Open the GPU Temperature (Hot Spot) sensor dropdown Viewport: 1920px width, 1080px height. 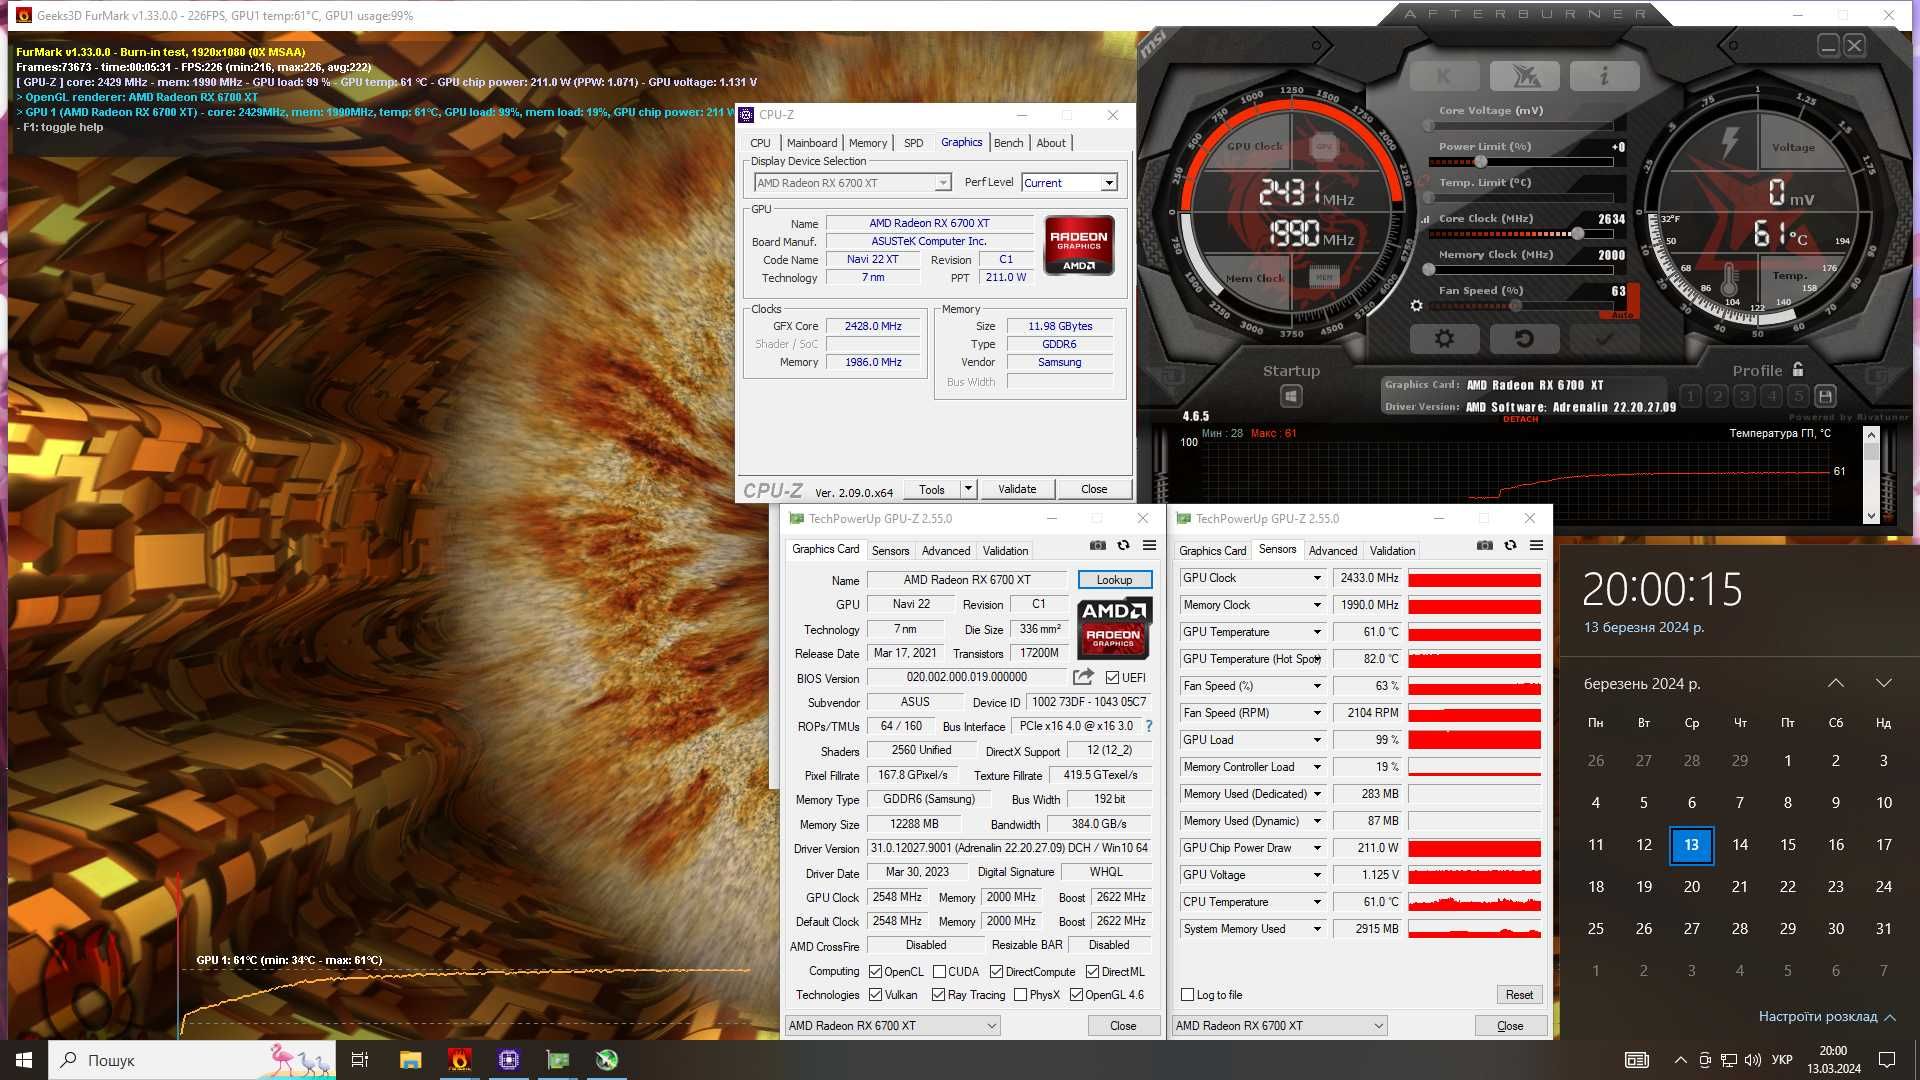(1317, 659)
